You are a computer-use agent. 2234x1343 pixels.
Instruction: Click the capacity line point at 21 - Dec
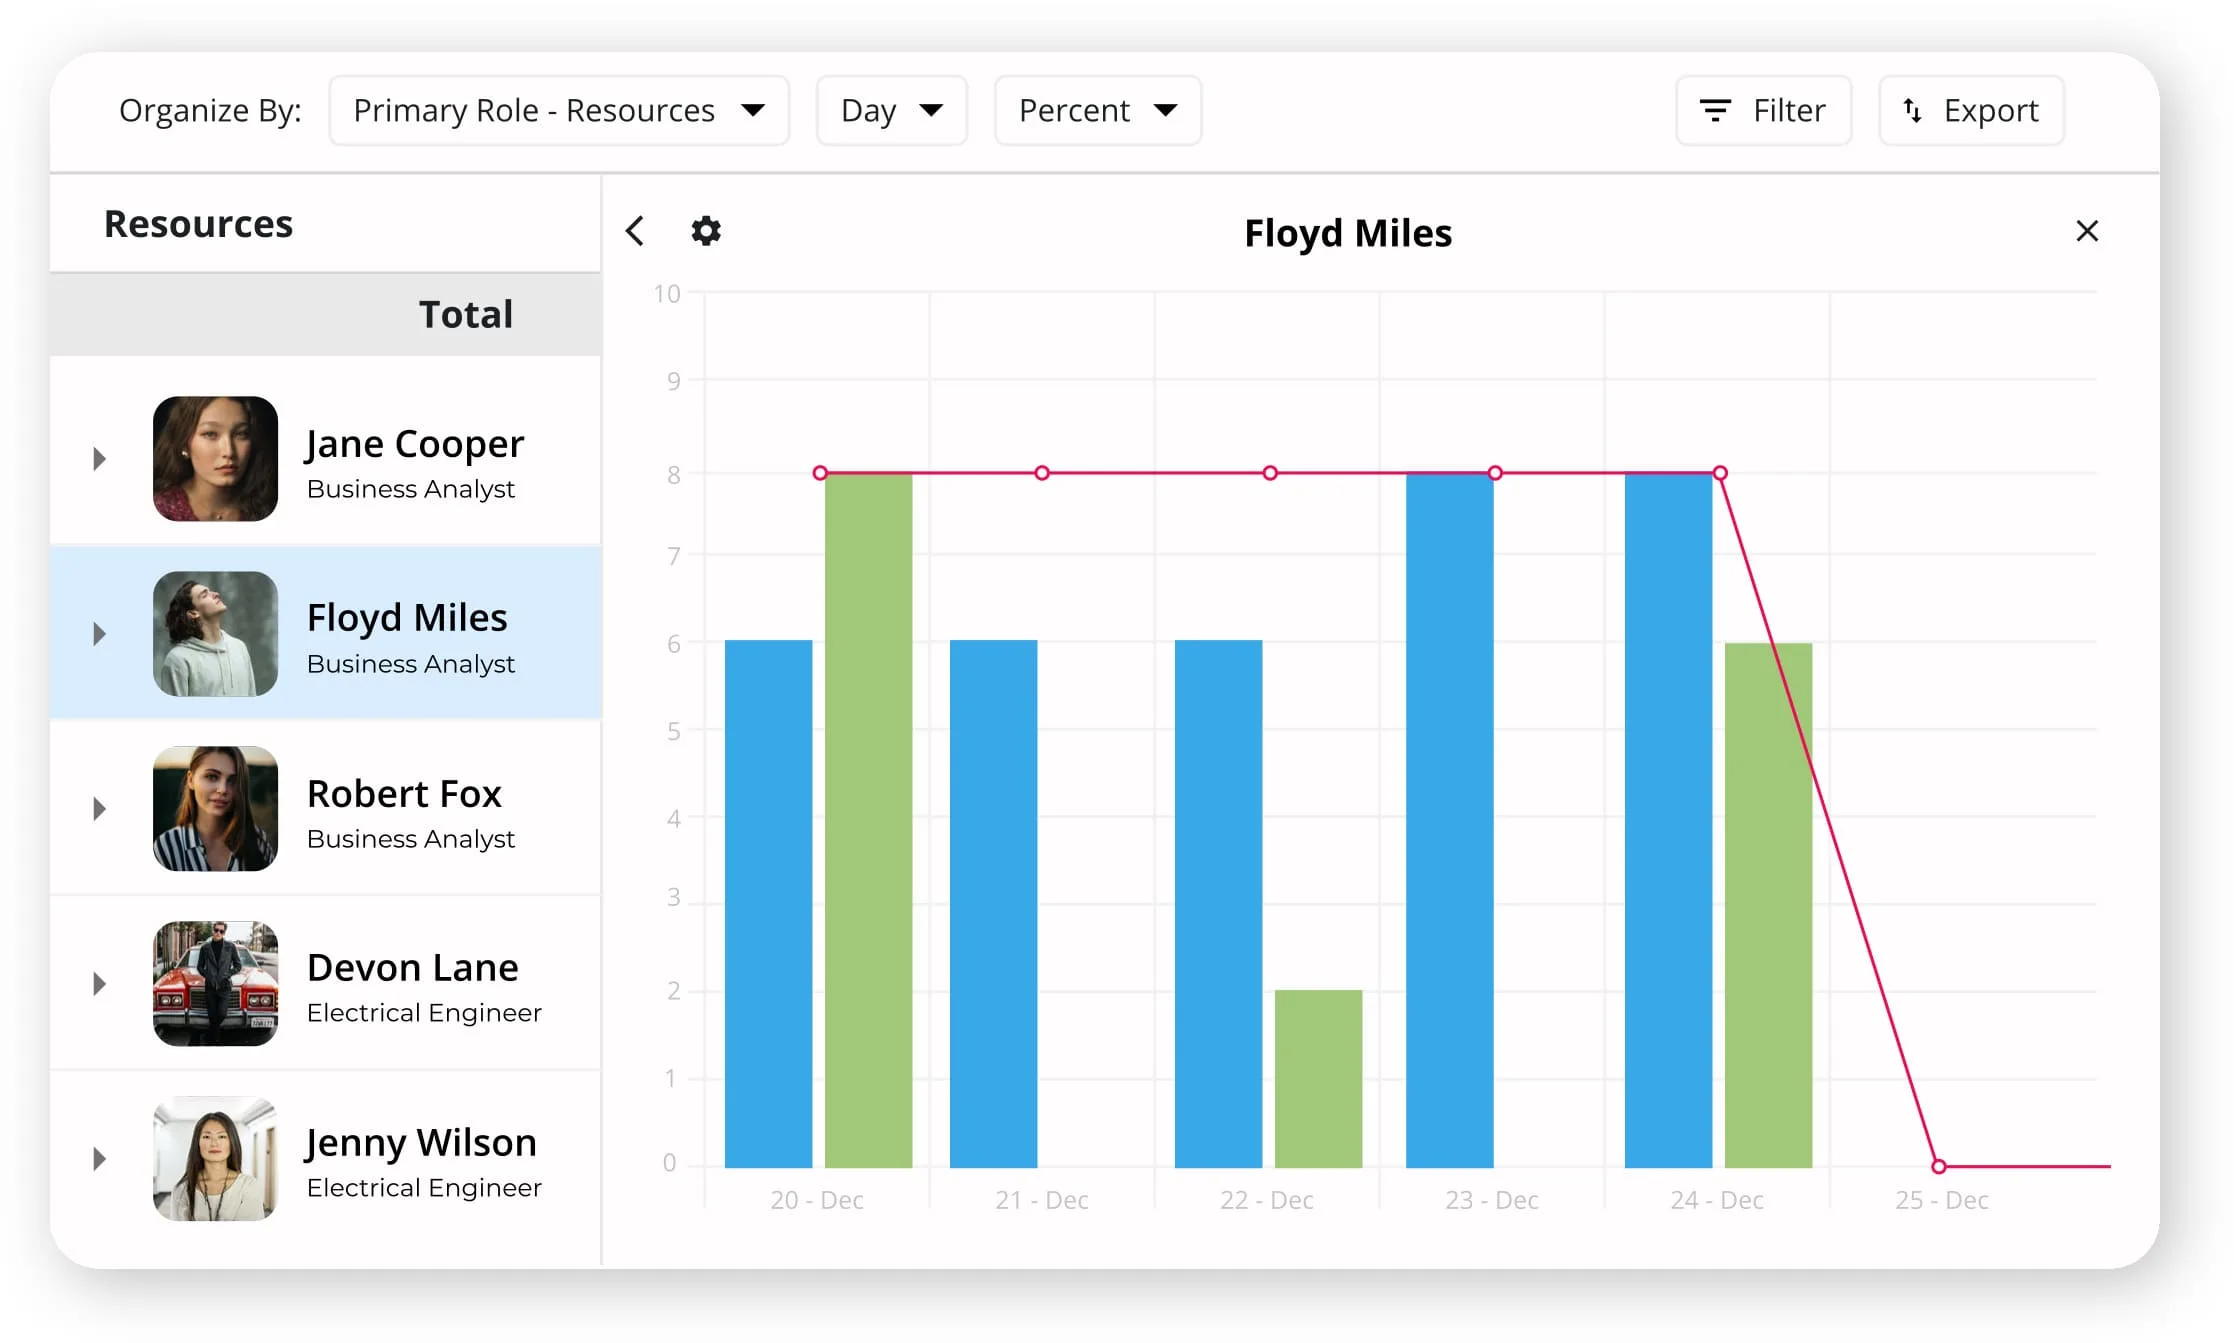click(x=1042, y=473)
